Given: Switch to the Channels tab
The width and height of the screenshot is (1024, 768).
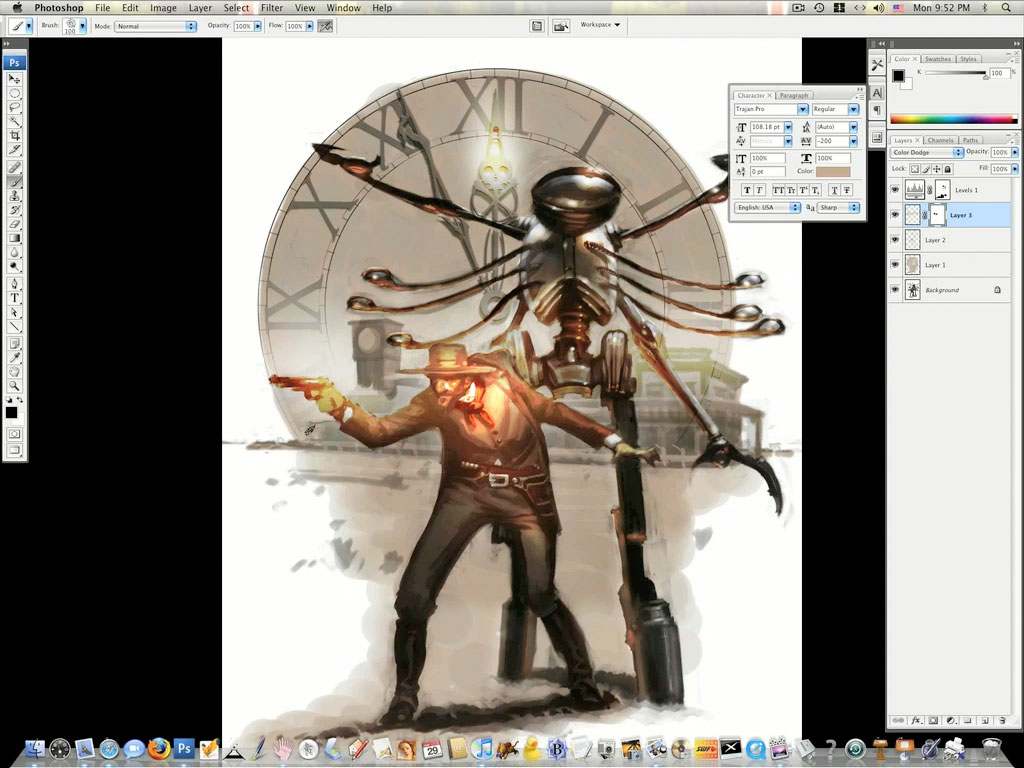Looking at the screenshot, I should [941, 140].
